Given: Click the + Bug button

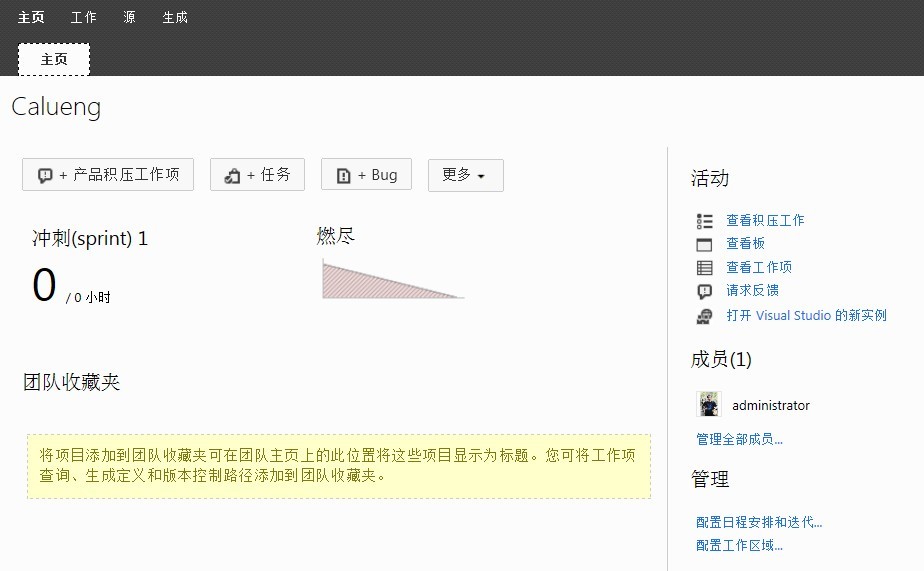Looking at the screenshot, I should pos(366,174).
